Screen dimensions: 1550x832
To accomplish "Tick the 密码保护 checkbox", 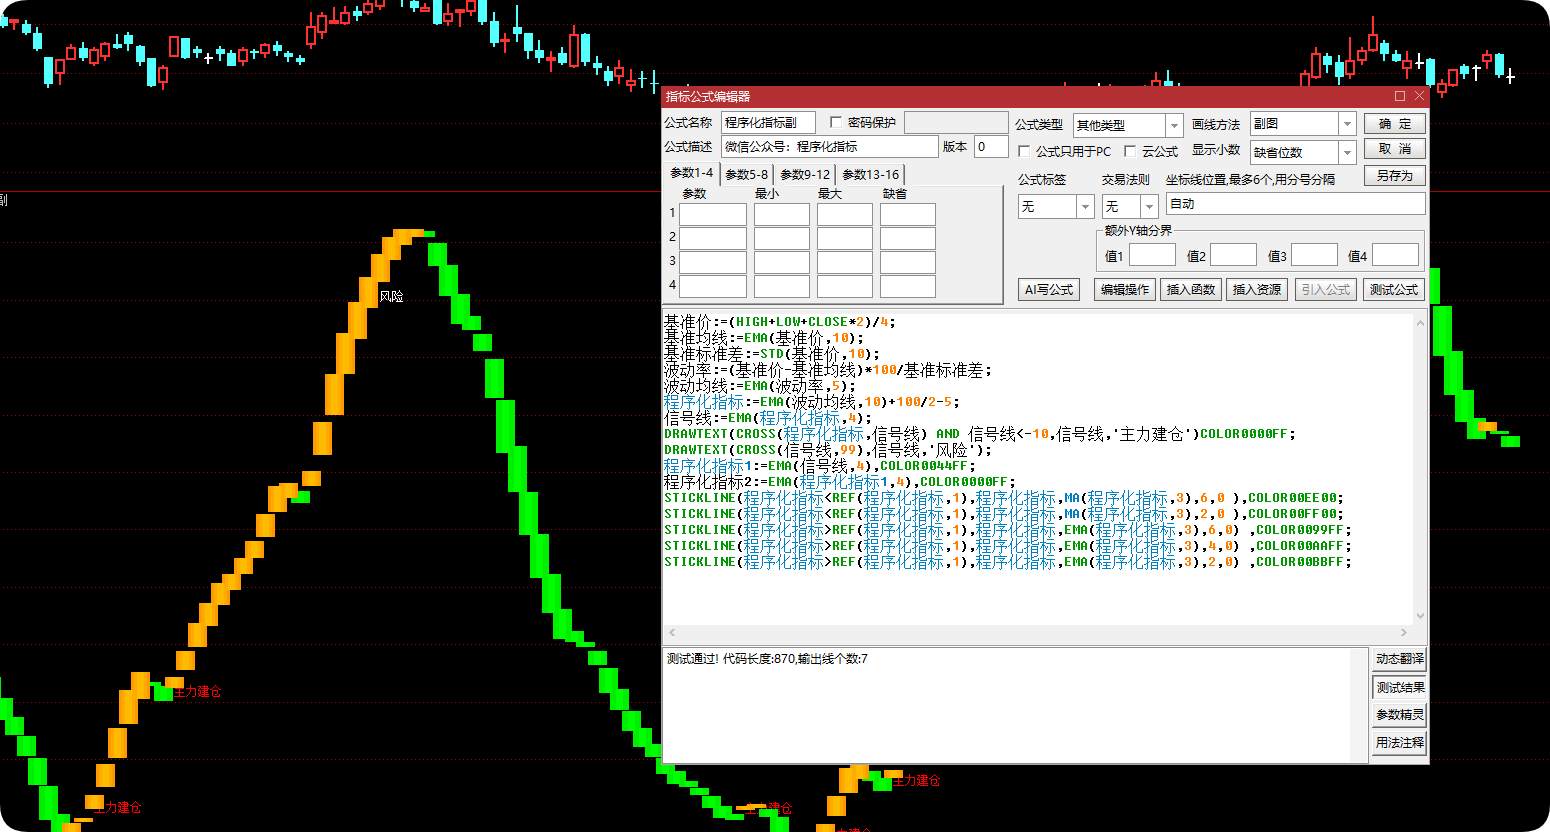I will [x=836, y=122].
